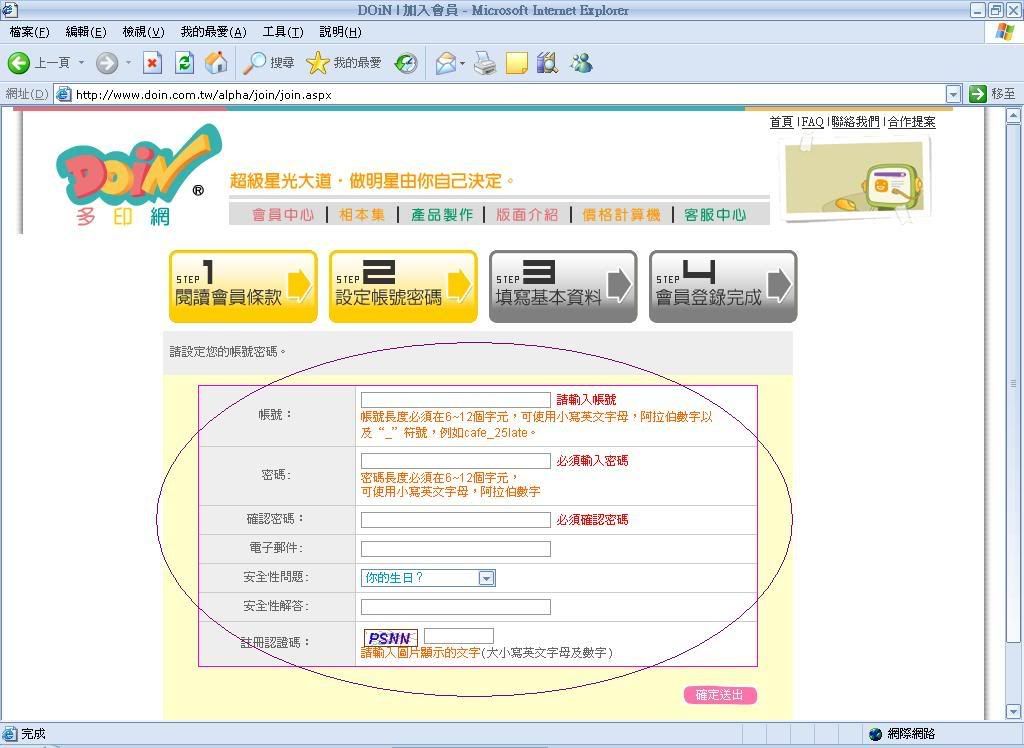This screenshot has width=1024, height=748.
Task: Submit the form with 確定送出 button
Action: 720,695
